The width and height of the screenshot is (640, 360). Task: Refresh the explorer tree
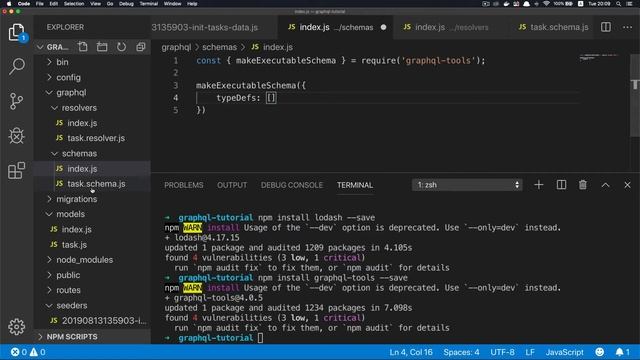pyautogui.click(x=121, y=47)
